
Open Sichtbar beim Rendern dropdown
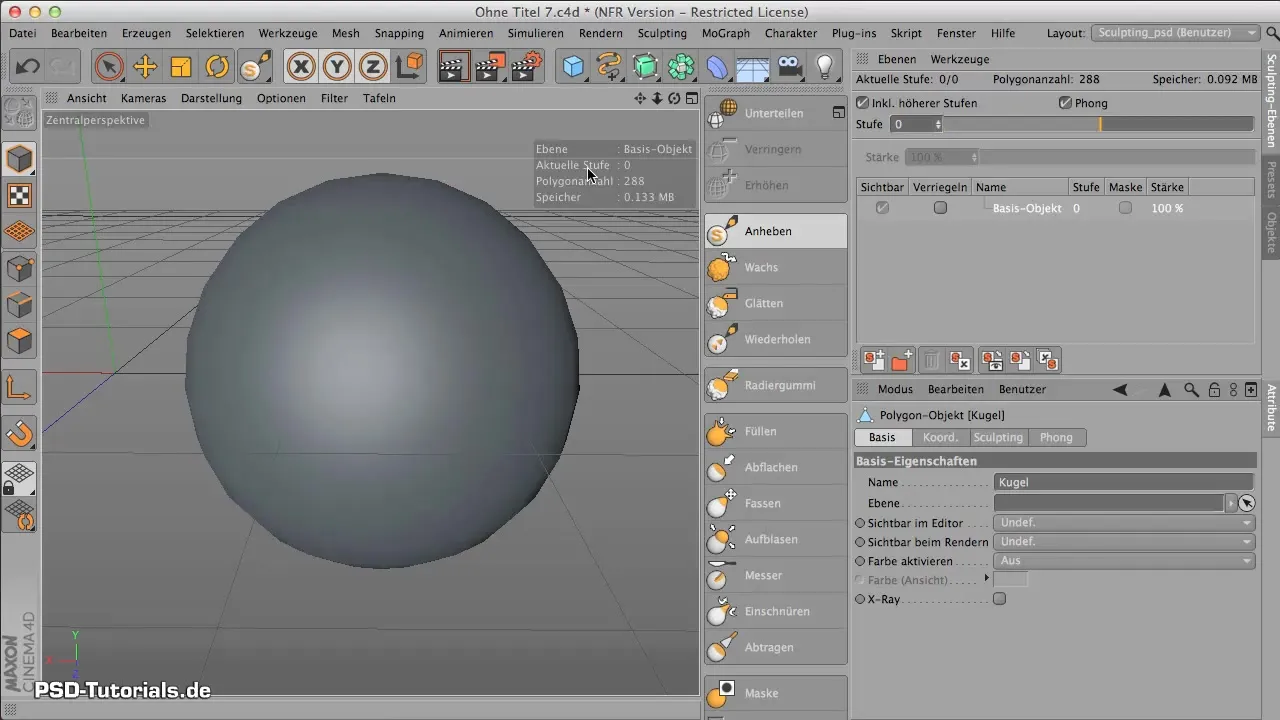click(x=1124, y=541)
